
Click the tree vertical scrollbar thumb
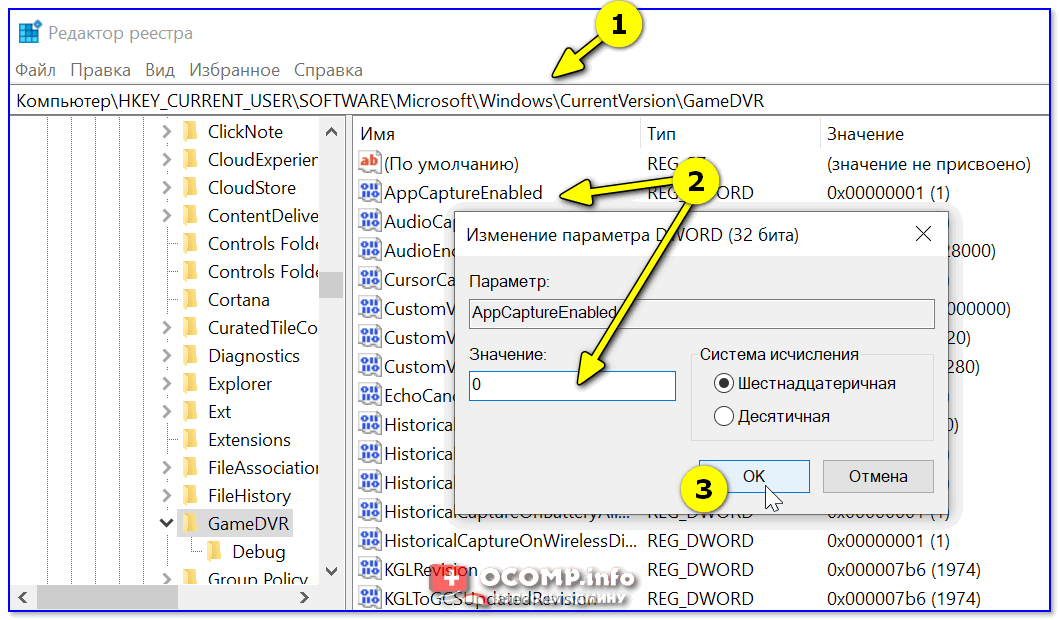click(x=331, y=284)
